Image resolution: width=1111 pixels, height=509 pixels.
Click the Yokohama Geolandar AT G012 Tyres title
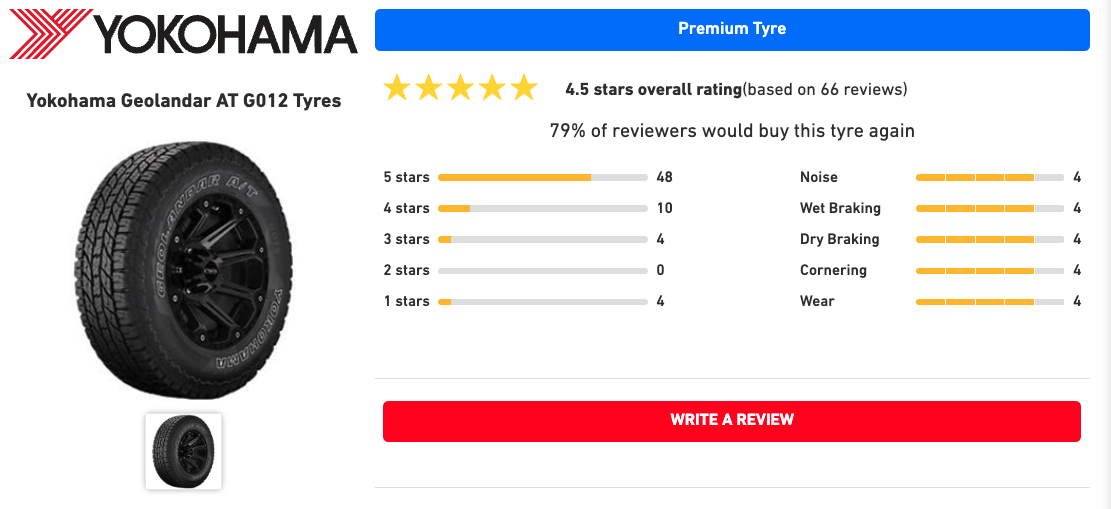(x=184, y=101)
